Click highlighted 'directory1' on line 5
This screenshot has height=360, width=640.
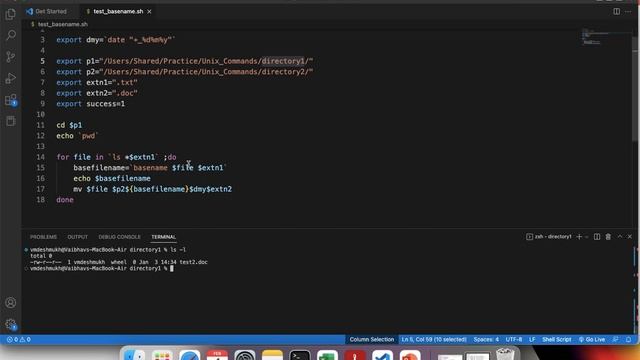(x=283, y=61)
